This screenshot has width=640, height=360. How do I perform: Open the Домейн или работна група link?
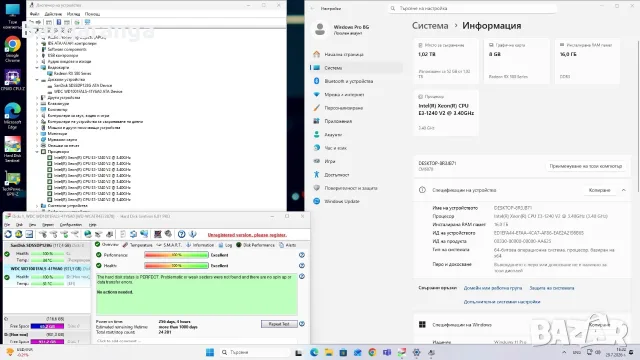493,288
